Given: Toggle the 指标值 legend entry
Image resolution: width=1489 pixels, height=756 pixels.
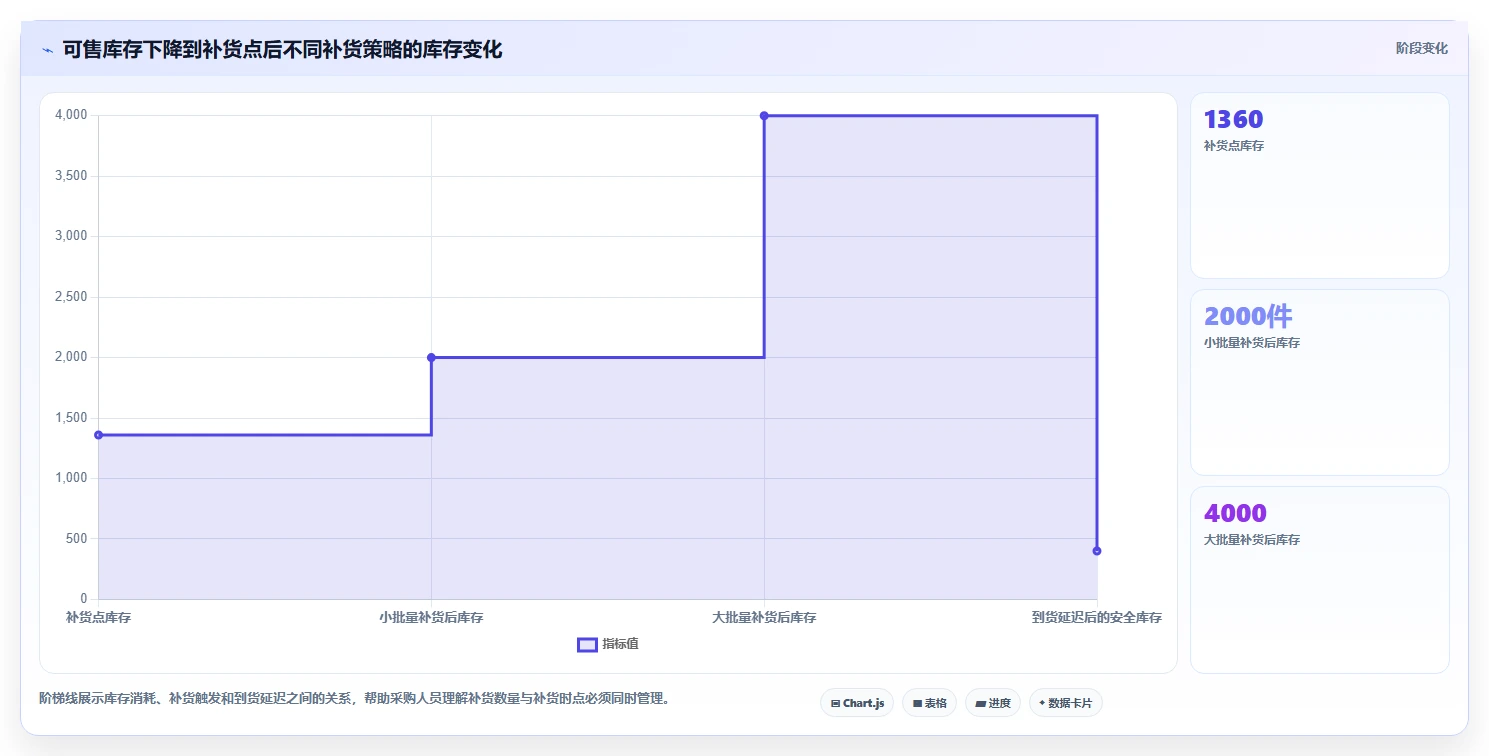Looking at the screenshot, I should point(608,644).
